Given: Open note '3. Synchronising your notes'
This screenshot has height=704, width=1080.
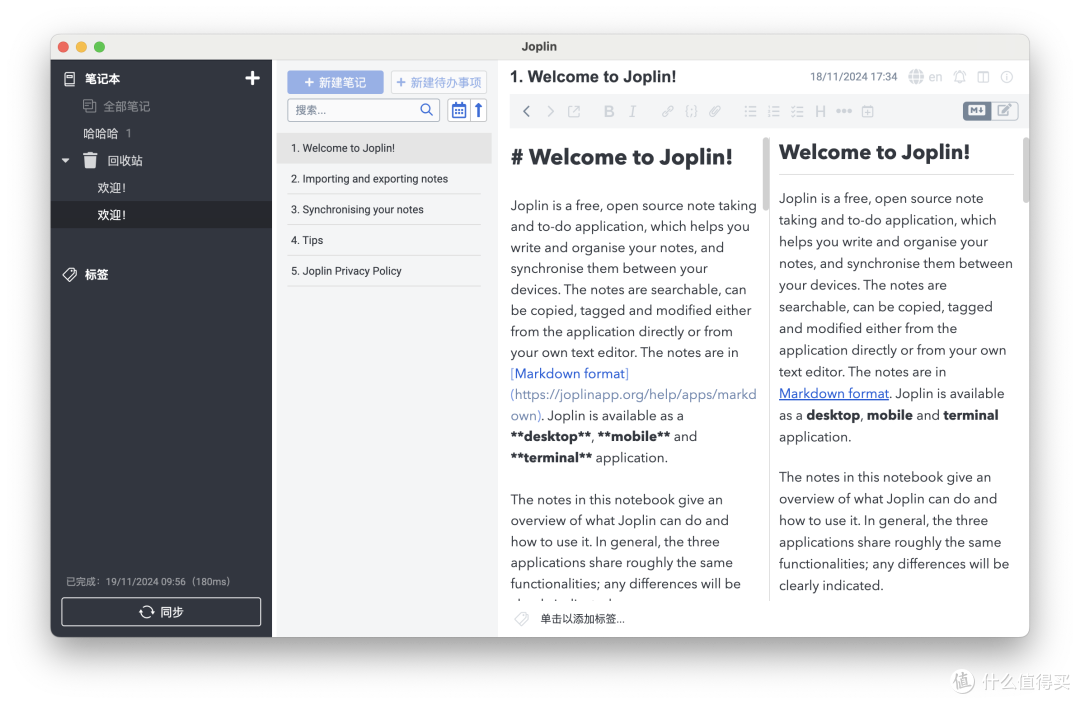Looking at the screenshot, I should (x=384, y=209).
